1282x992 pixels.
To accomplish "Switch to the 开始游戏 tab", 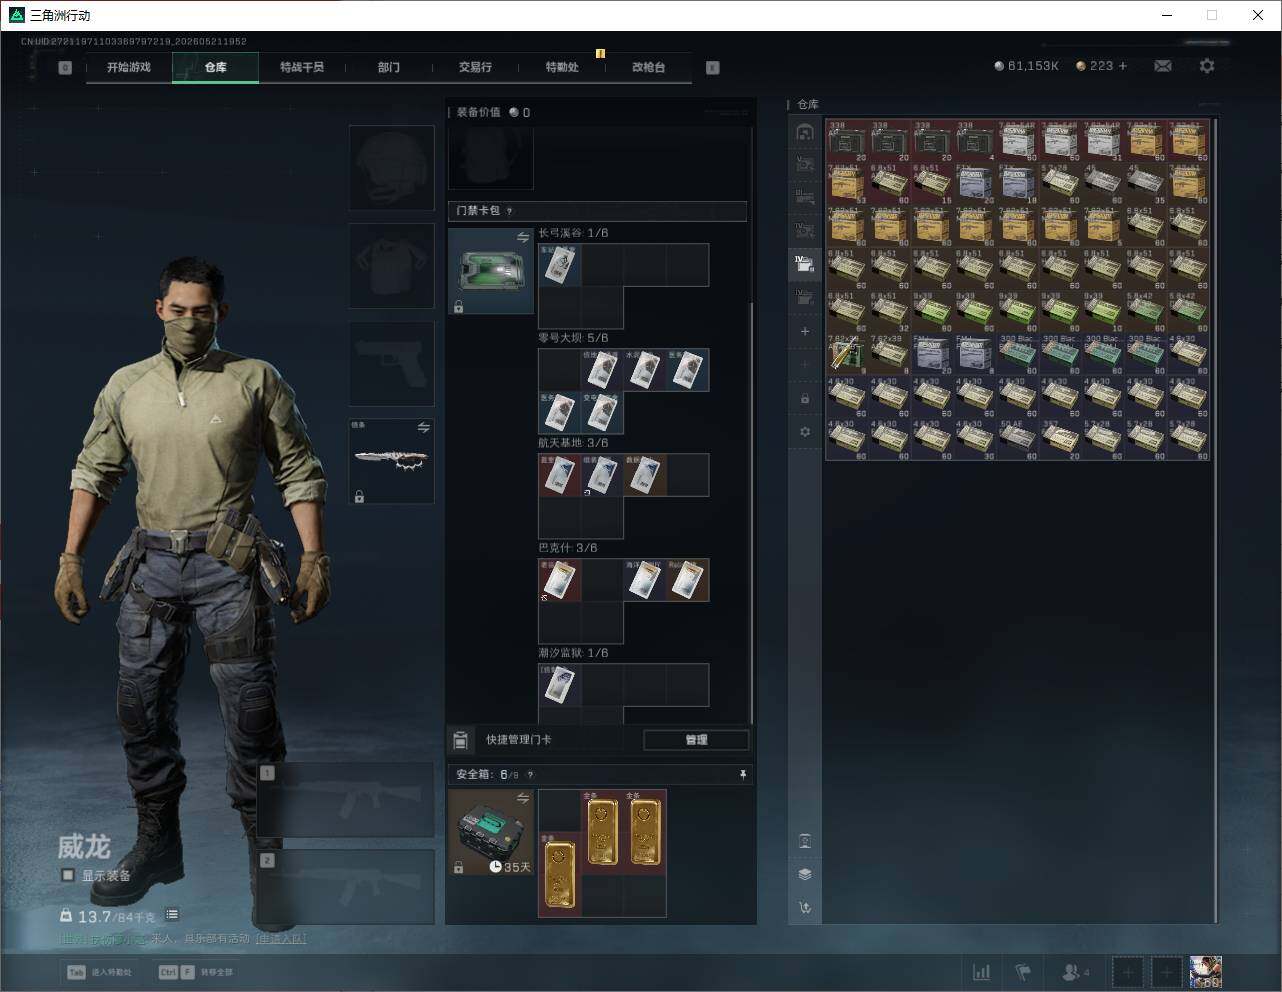I will (129, 67).
